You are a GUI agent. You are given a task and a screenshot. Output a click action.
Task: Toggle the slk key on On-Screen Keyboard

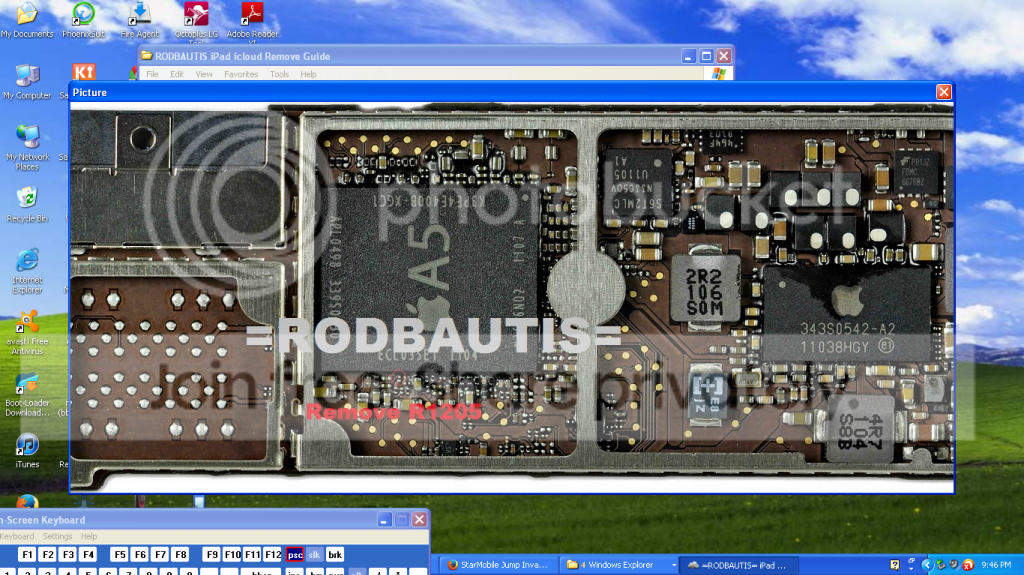pyautogui.click(x=314, y=554)
